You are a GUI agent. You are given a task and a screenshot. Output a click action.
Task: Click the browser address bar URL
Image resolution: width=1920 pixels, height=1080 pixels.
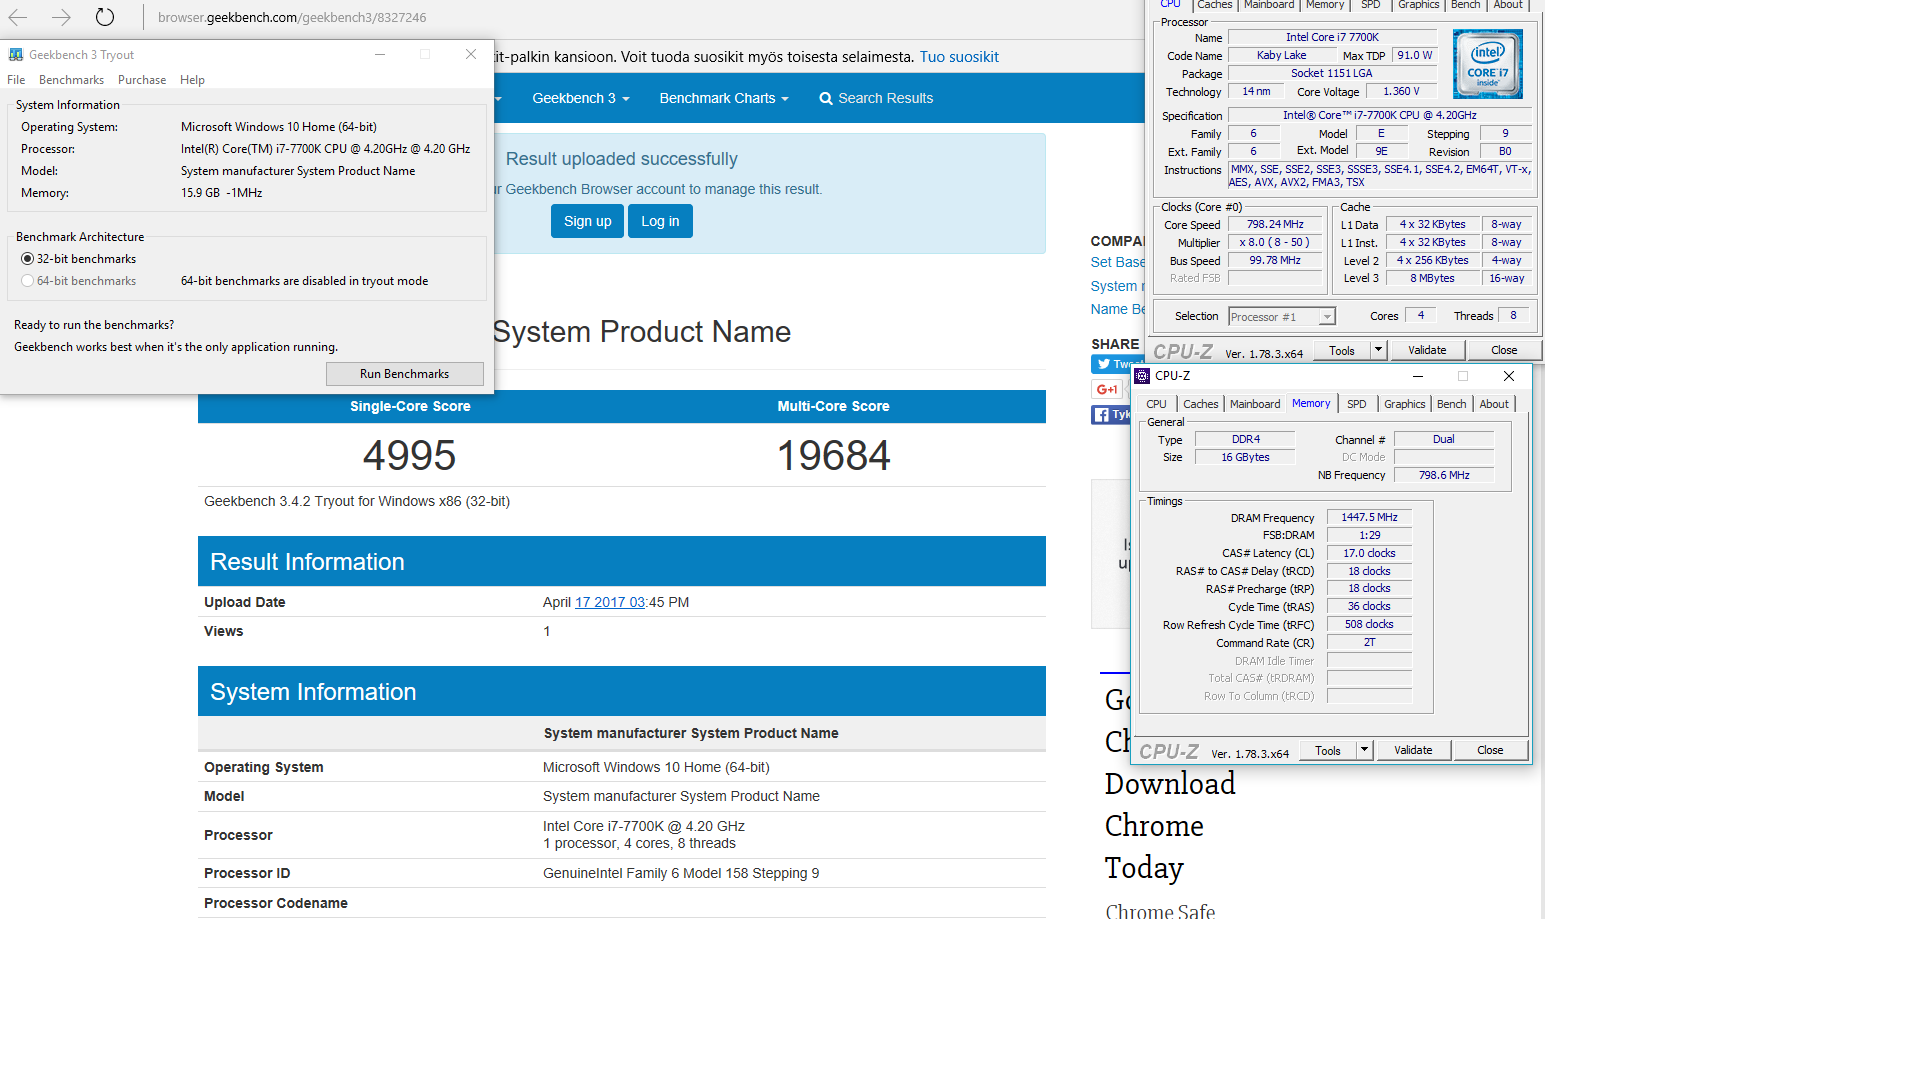click(292, 17)
